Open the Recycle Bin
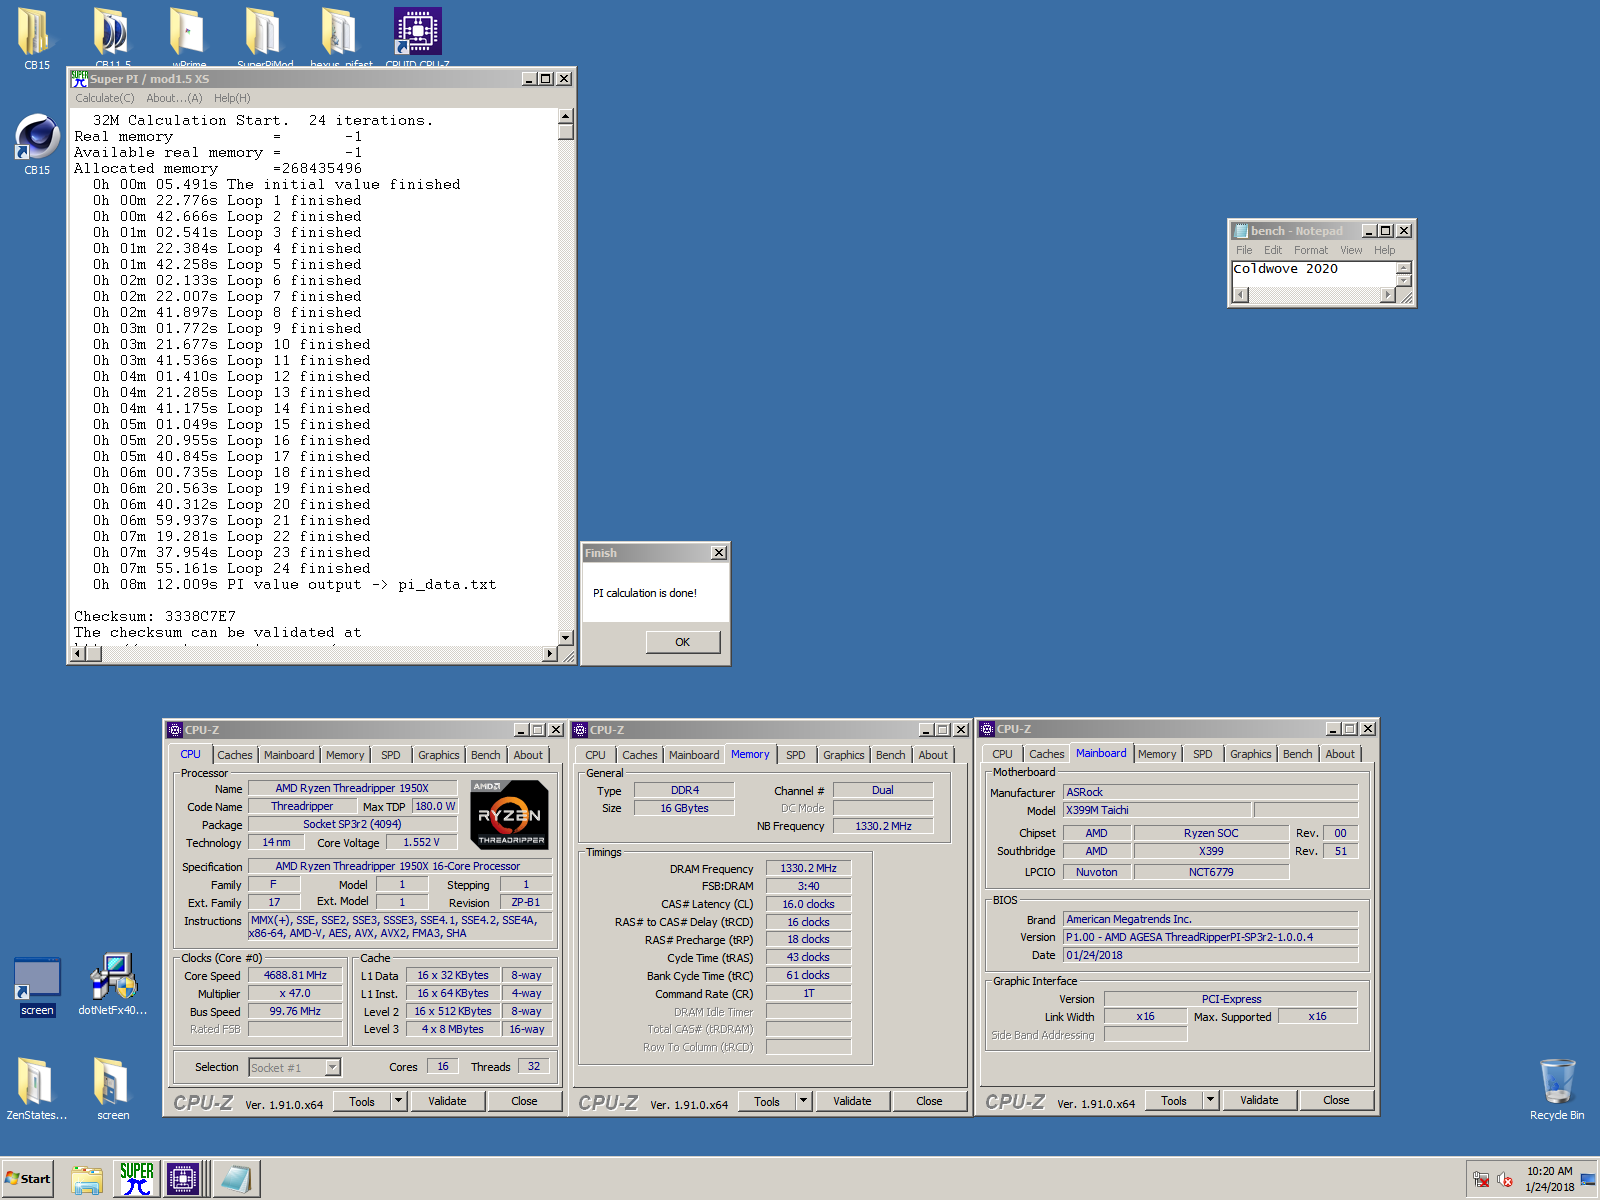The height and width of the screenshot is (1200, 1600). click(x=1557, y=1090)
